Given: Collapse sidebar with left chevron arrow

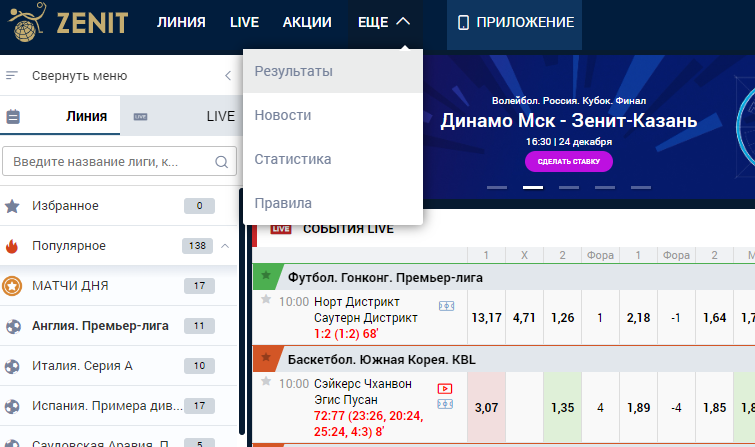Looking at the screenshot, I should click(x=228, y=76).
